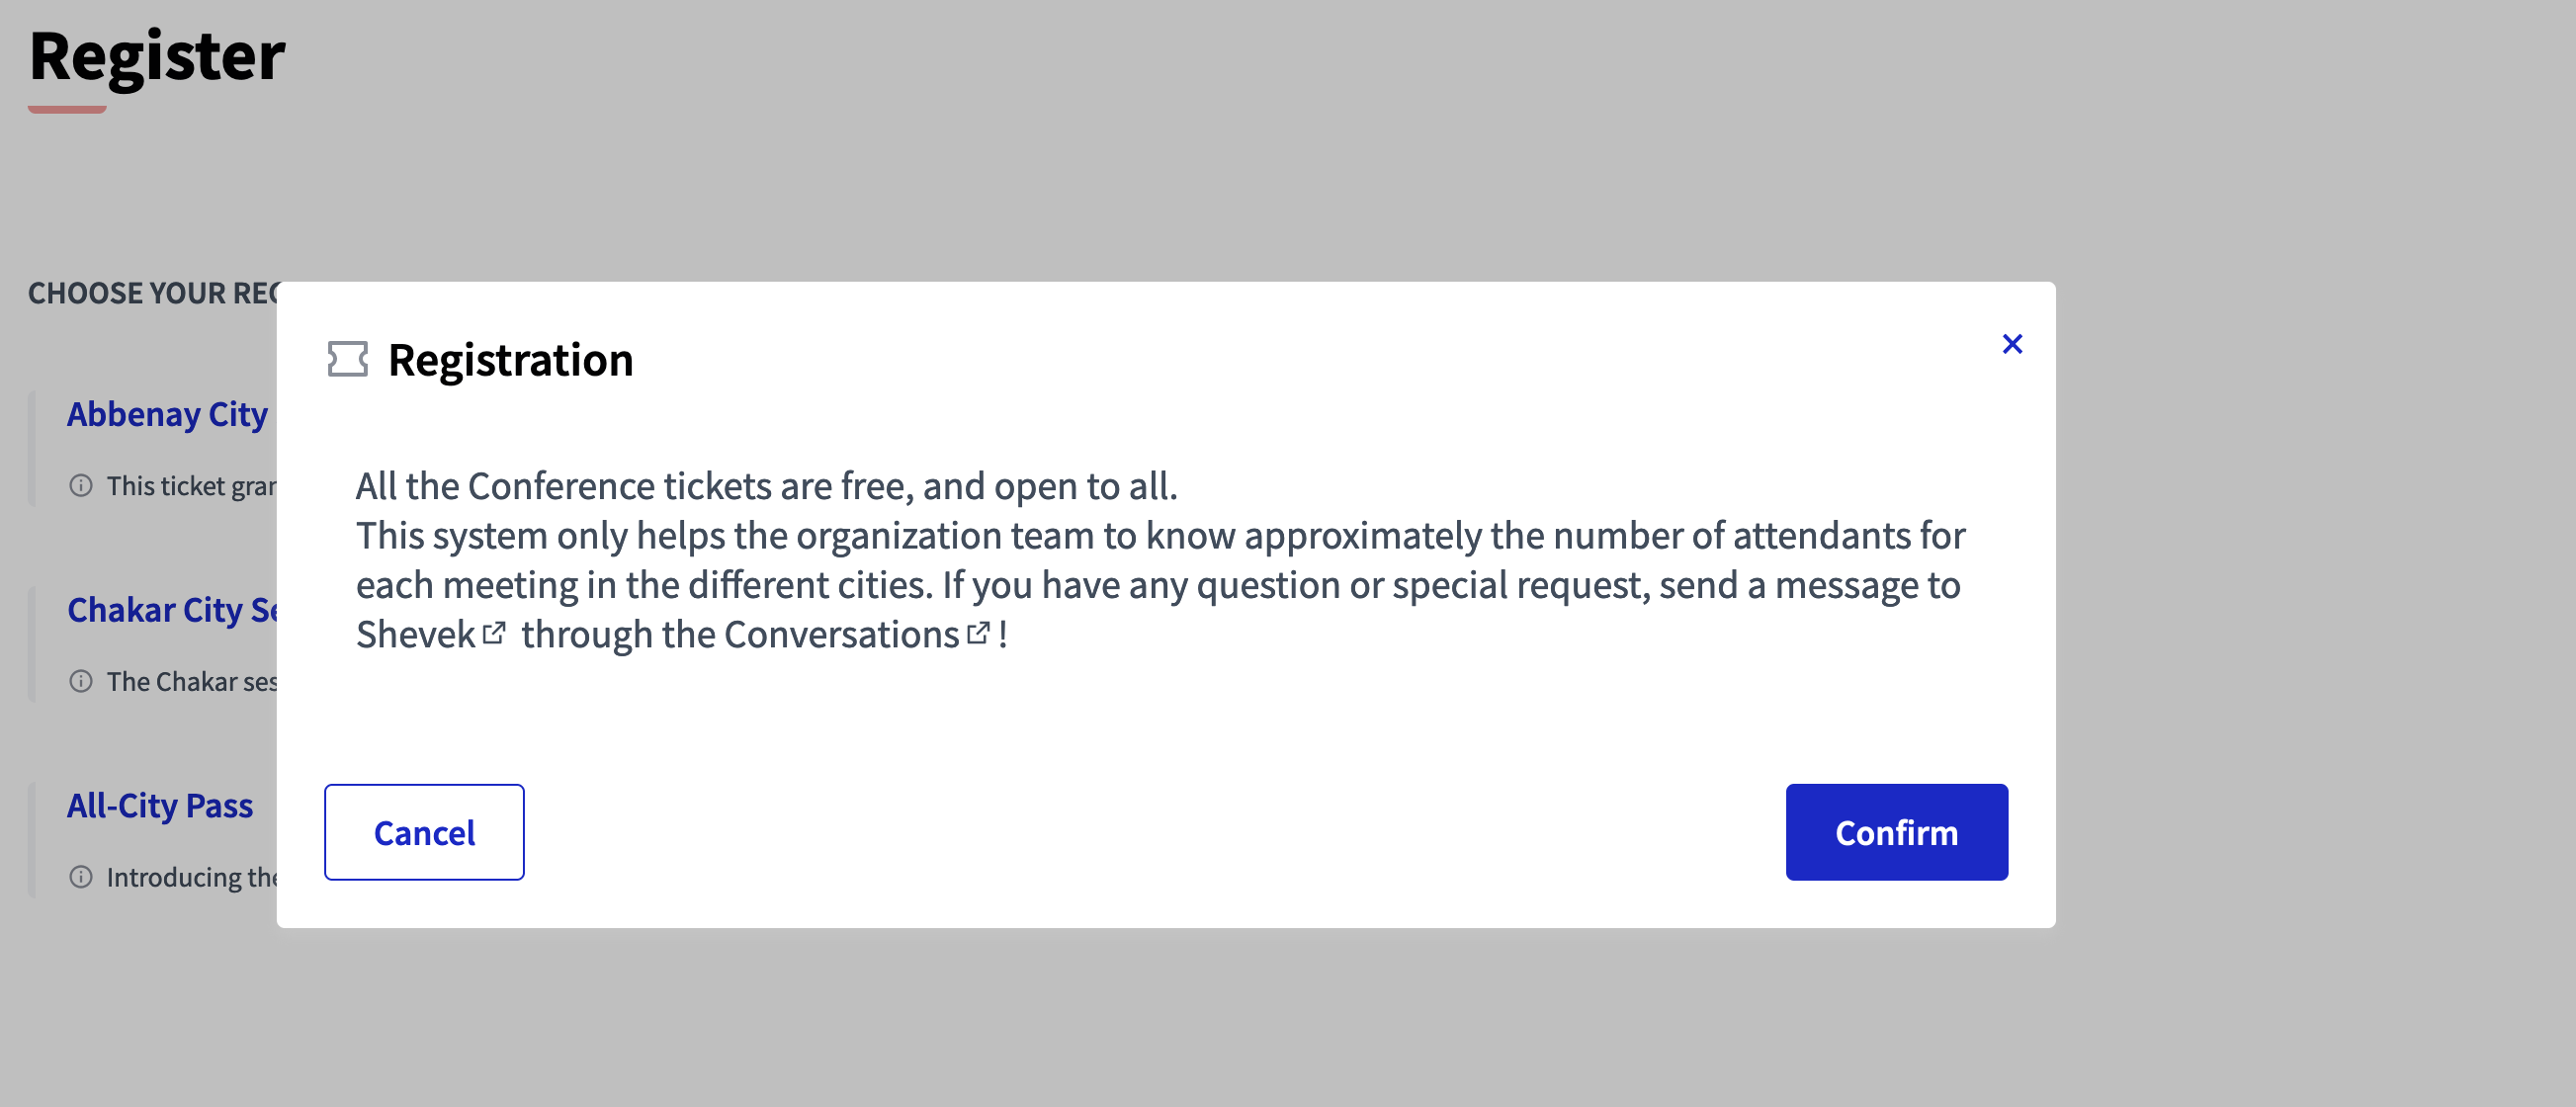Image resolution: width=2576 pixels, height=1107 pixels.
Task: Click the info icon under Chakar City Session
Action: click(80, 682)
